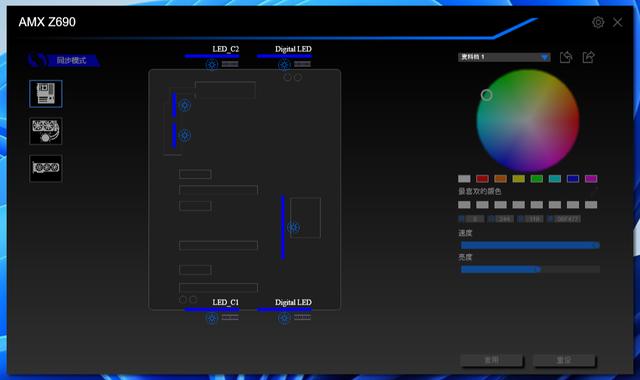
Task: Click the Apply button at bottom
Action: click(x=491, y=360)
